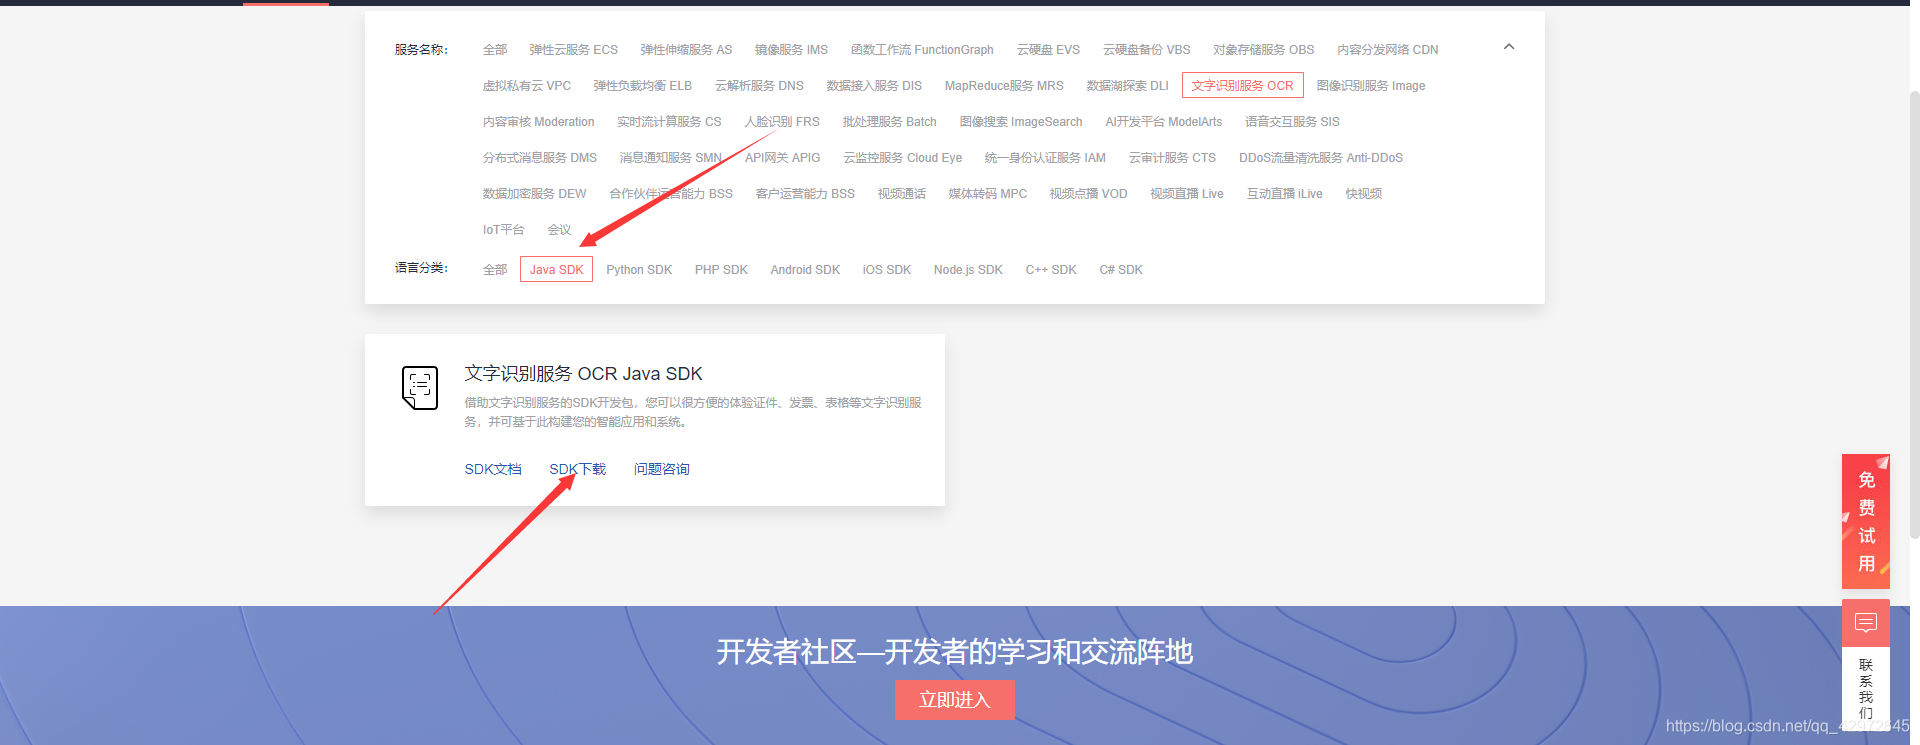Filter by 云审计服务 CTS

click(1172, 158)
